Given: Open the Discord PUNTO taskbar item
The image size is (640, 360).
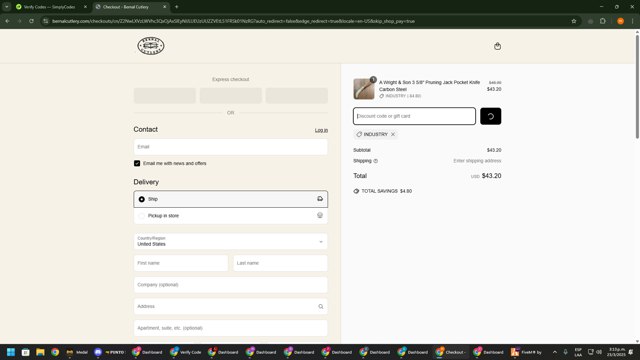Looking at the screenshot, I should (109, 352).
